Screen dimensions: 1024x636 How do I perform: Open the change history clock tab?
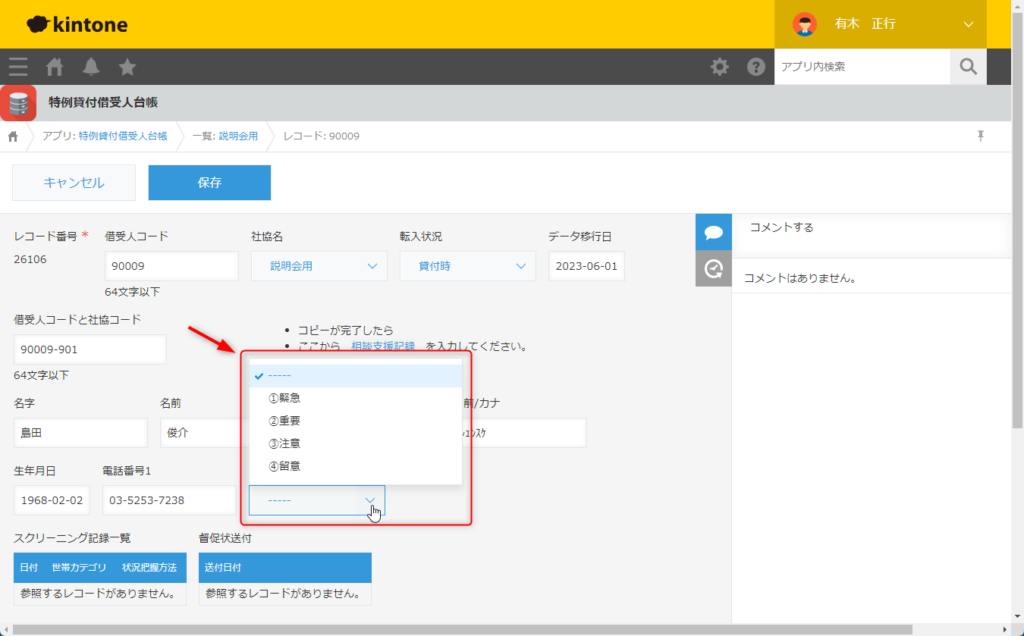pyautogui.click(x=713, y=268)
